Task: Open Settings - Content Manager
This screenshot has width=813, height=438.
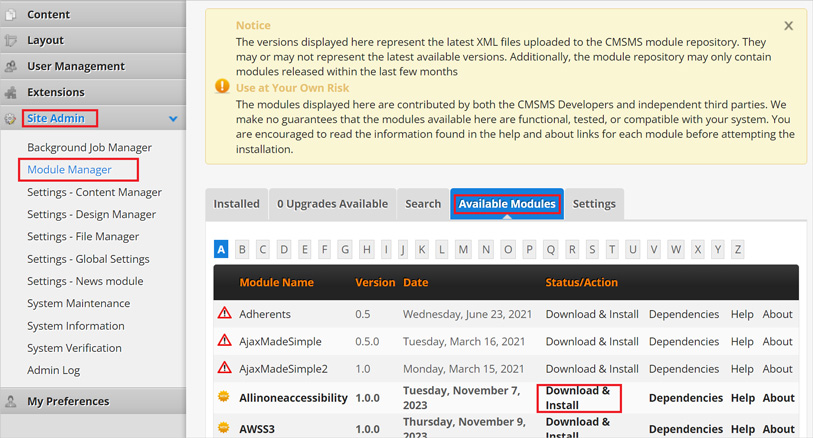Action: pyautogui.click(x=94, y=192)
